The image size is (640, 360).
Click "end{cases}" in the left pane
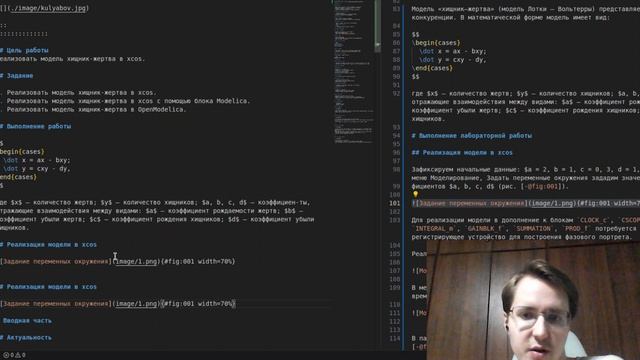18,177
